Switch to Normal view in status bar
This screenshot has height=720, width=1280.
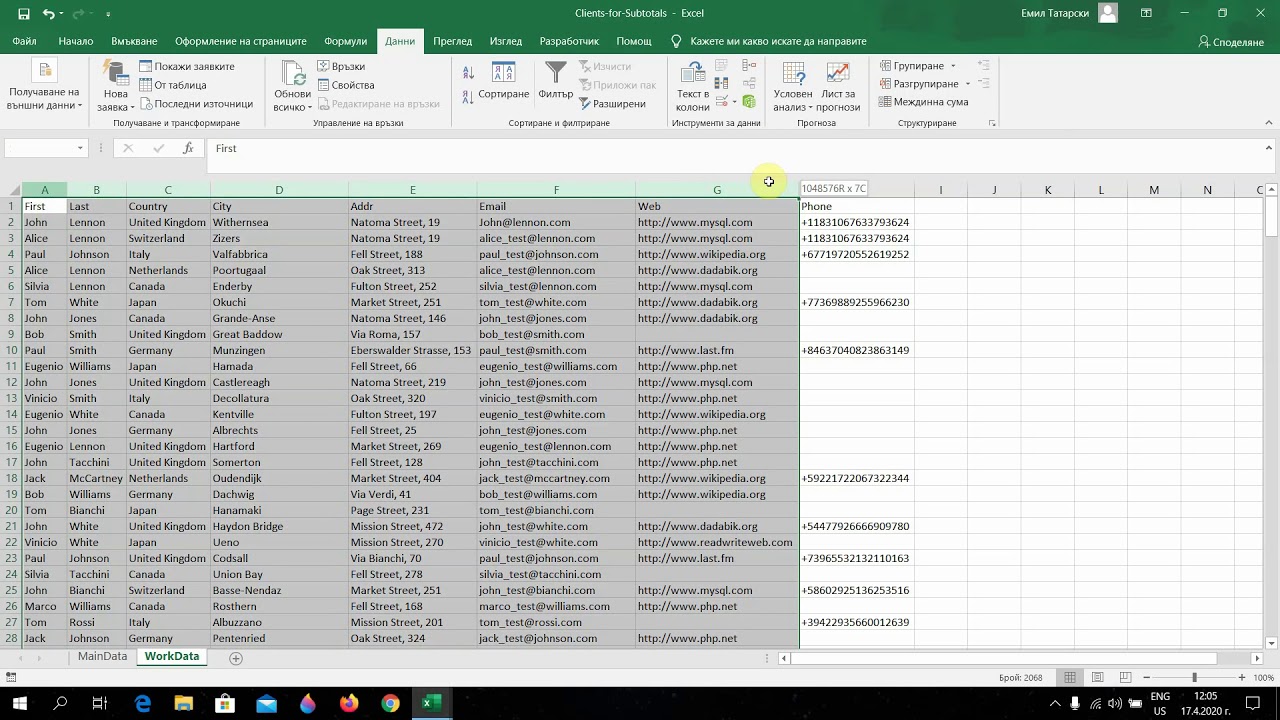(x=1070, y=678)
